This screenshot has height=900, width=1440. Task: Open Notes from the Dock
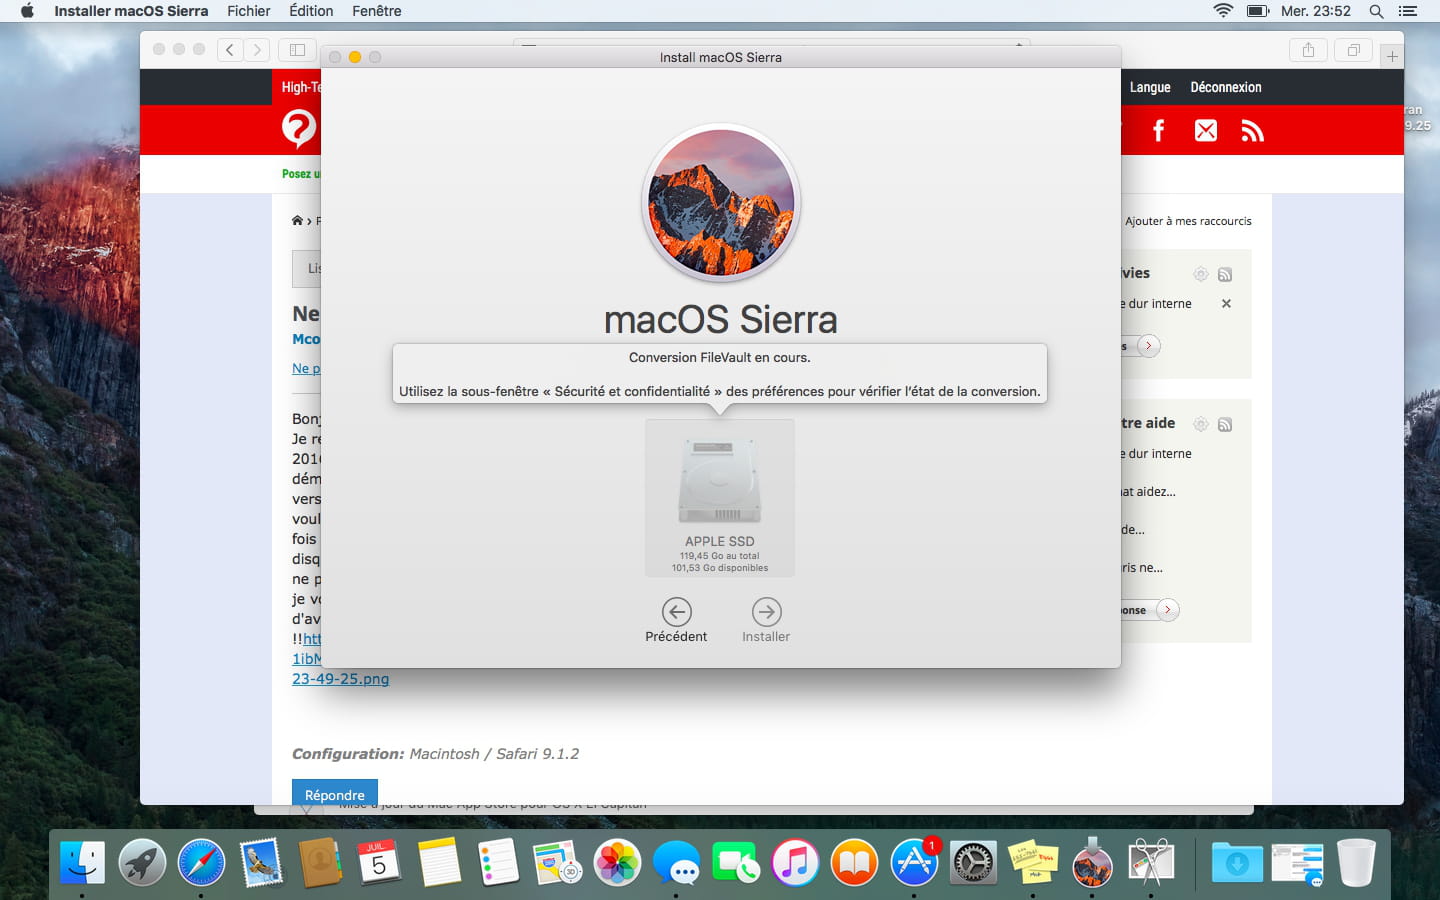439,862
